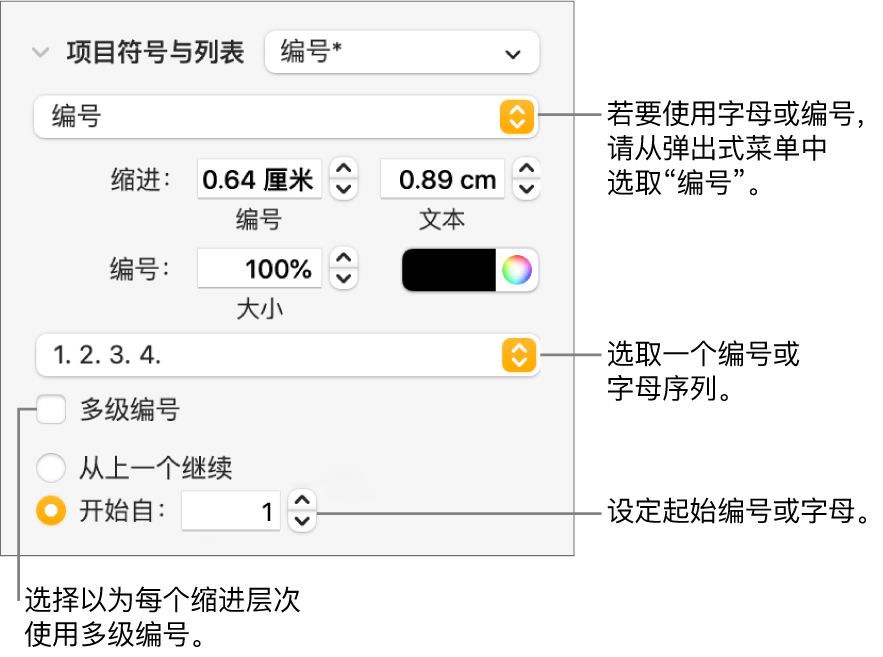Open the 编号* list style dropdown
Screen dimensions: 883x657
tap(401, 53)
